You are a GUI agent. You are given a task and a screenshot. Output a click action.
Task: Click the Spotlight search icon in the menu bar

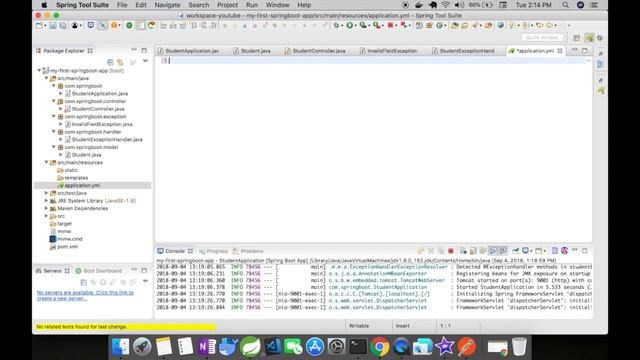point(565,5)
